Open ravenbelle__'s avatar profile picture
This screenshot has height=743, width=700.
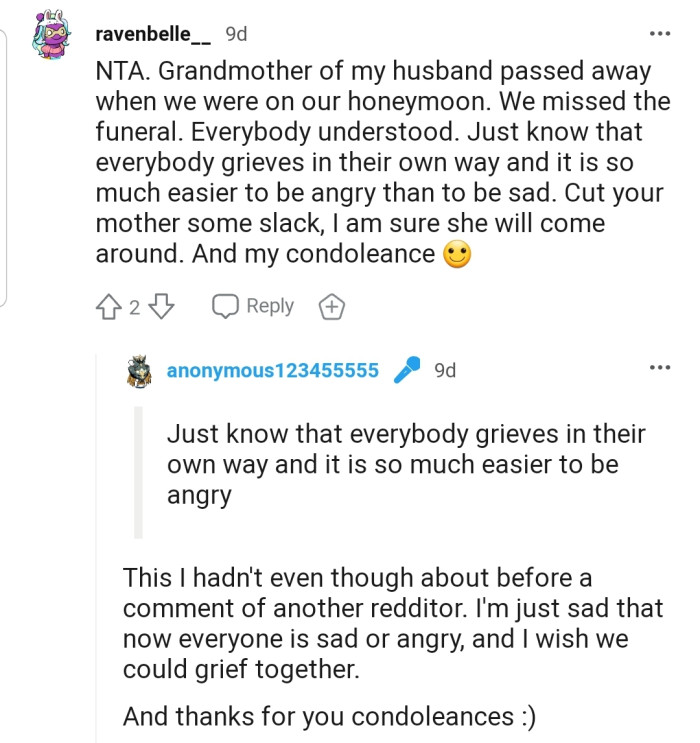pyautogui.click(x=52, y=36)
